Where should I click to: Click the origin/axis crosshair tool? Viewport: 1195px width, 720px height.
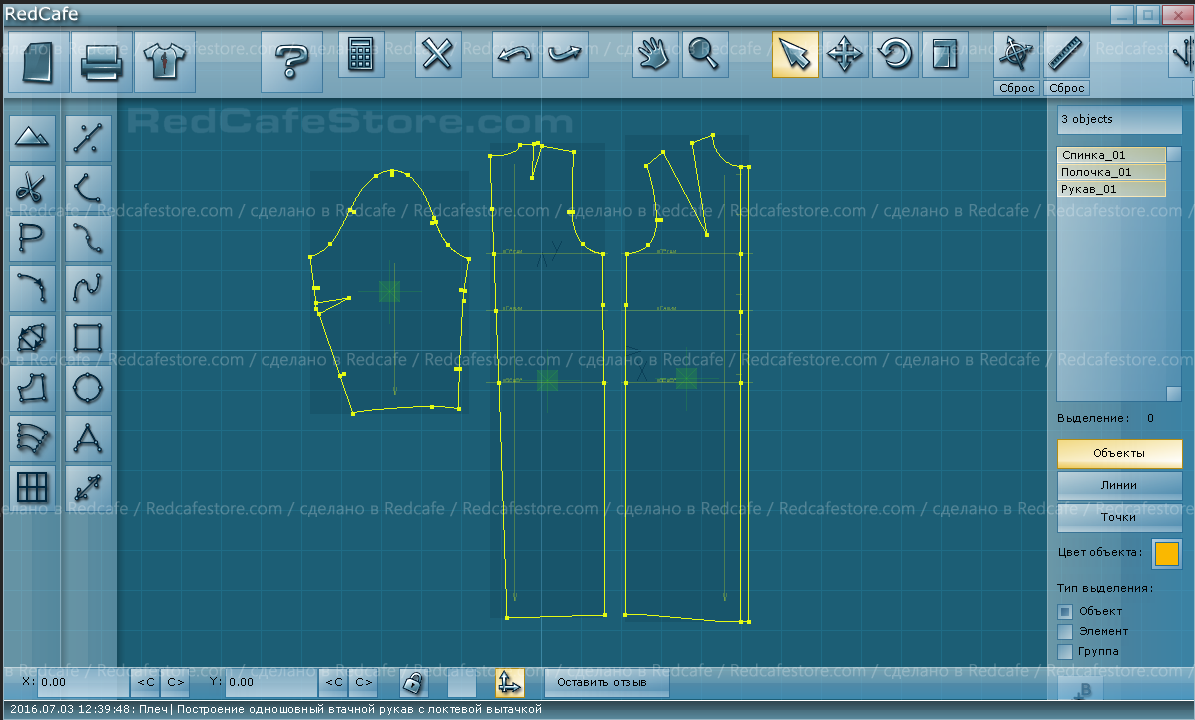tap(1016, 54)
